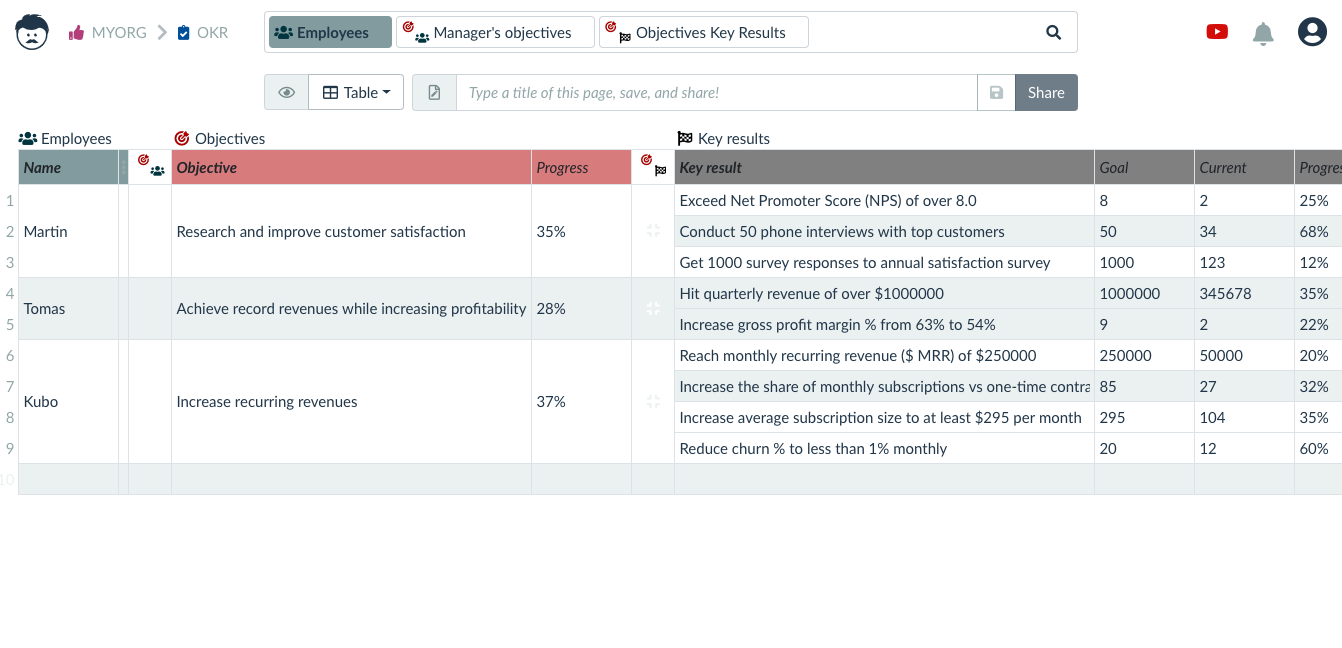
Task: Toggle the eye view visibility button
Action: [287, 92]
